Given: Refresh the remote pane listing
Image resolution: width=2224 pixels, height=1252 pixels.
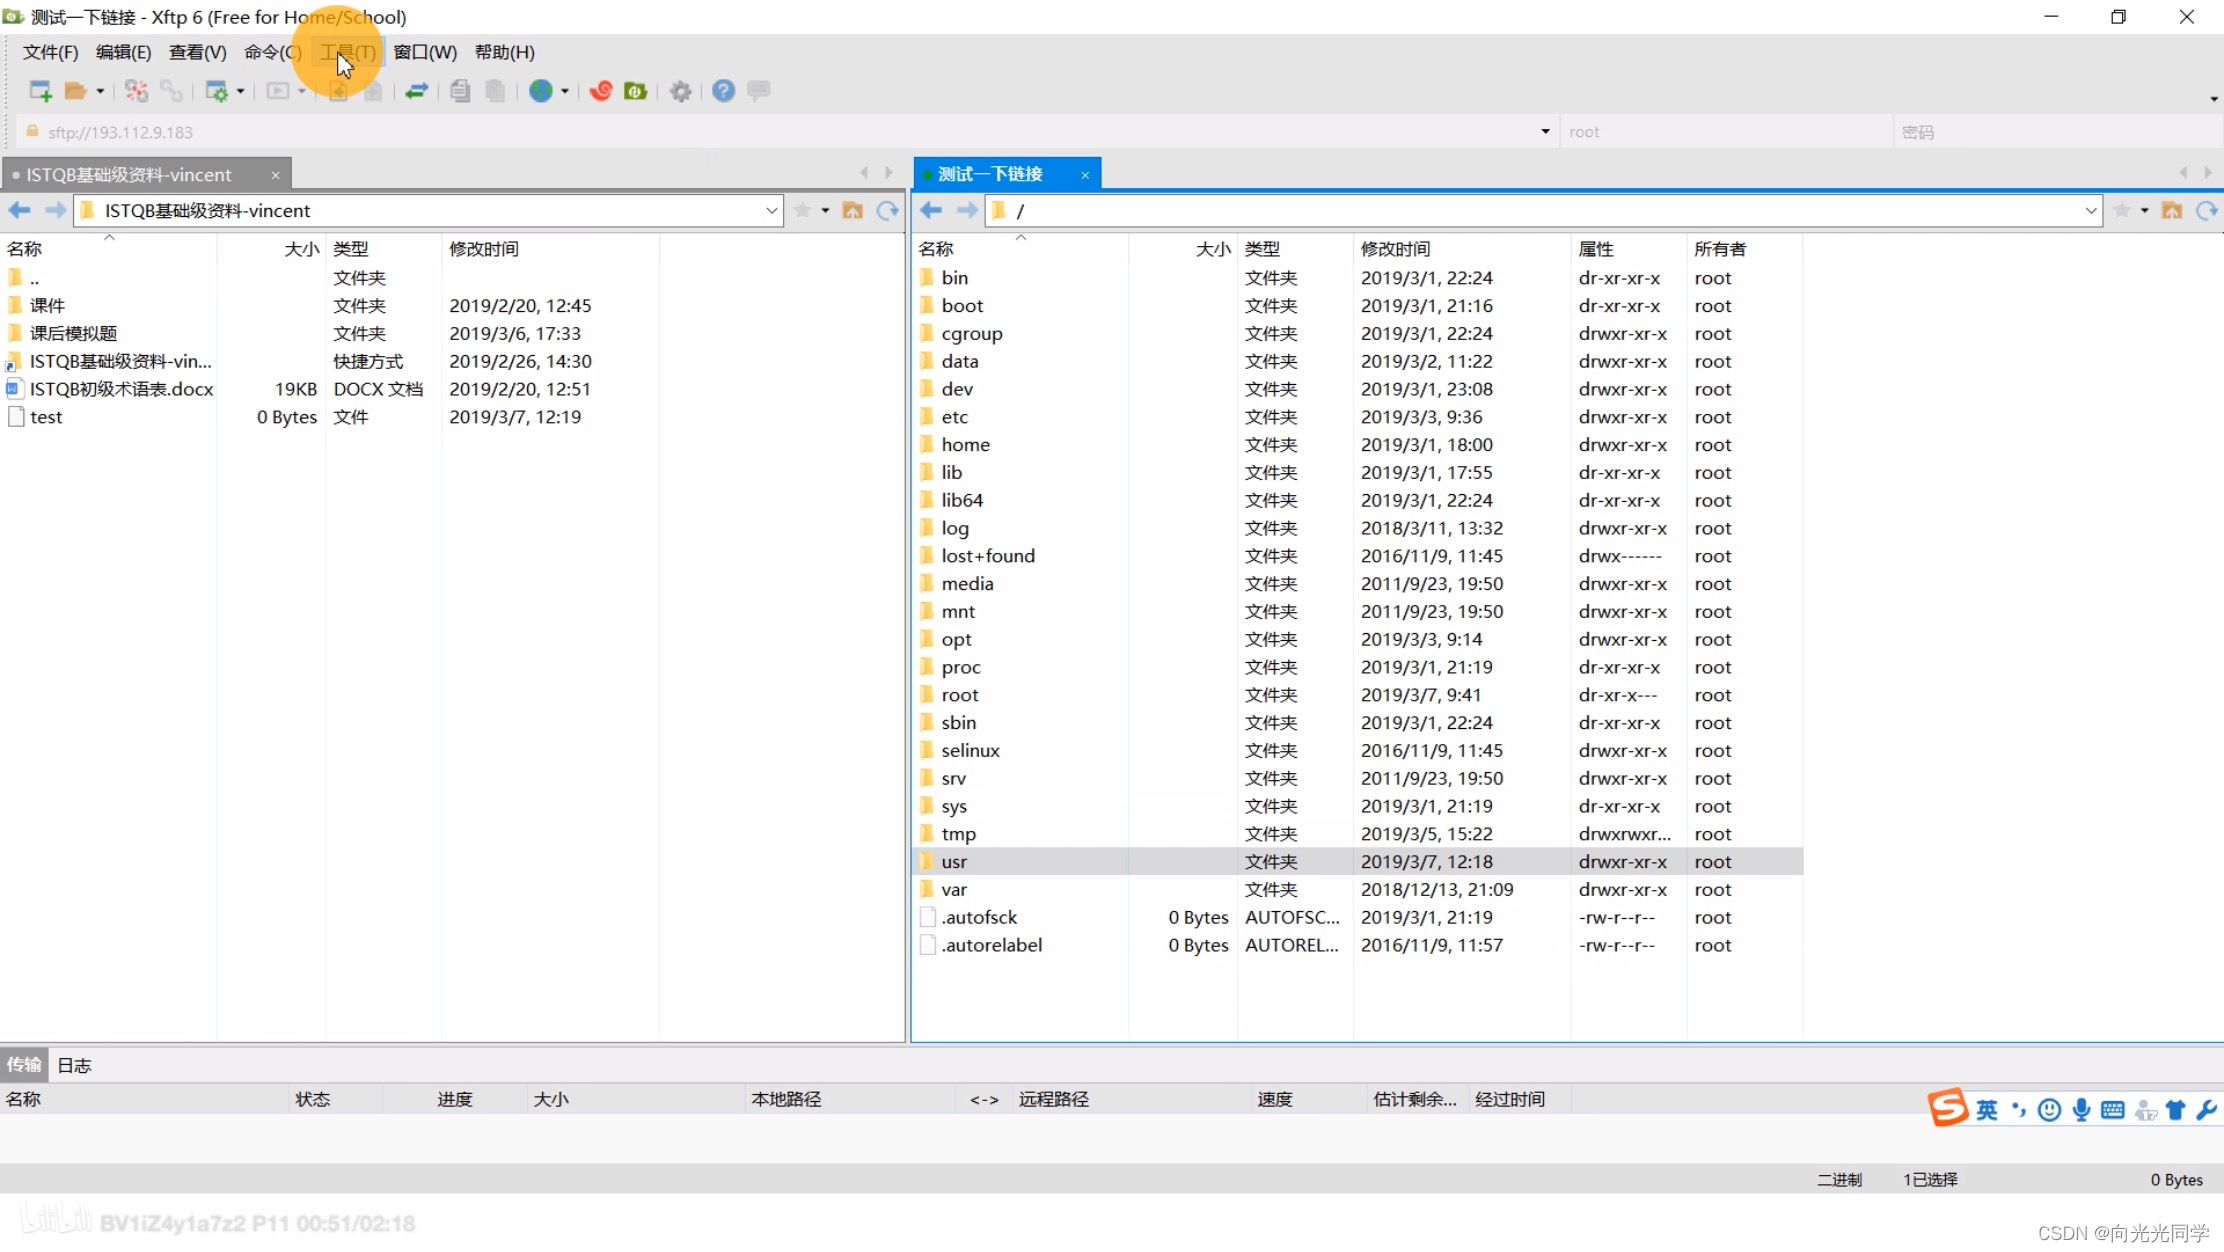Looking at the screenshot, I should click(2206, 210).
